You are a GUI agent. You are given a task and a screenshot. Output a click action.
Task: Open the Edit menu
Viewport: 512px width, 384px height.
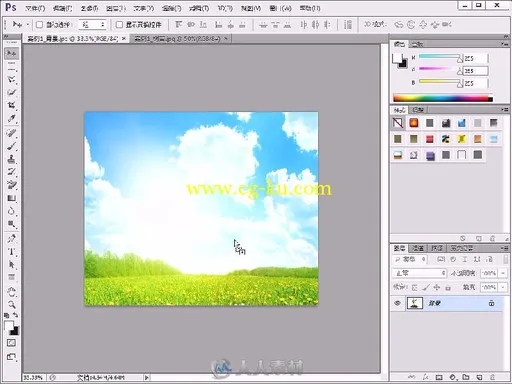point(62,8)
